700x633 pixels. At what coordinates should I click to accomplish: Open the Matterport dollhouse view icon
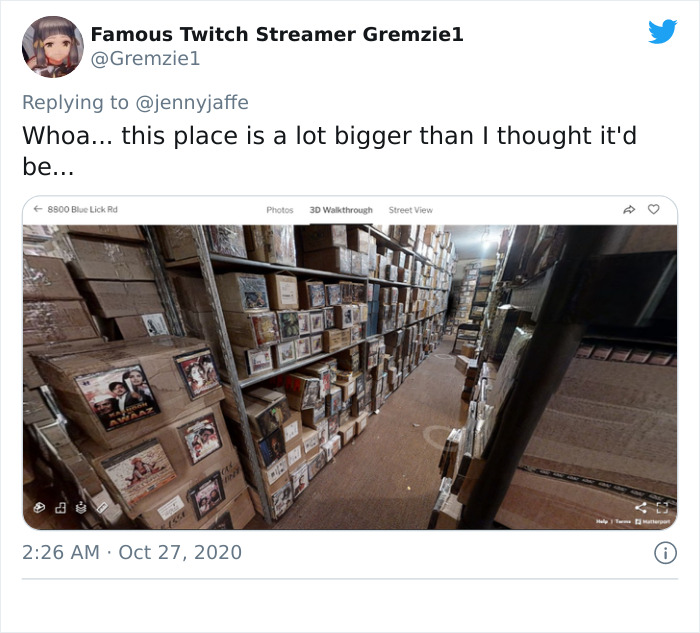(x=39, y=507)
